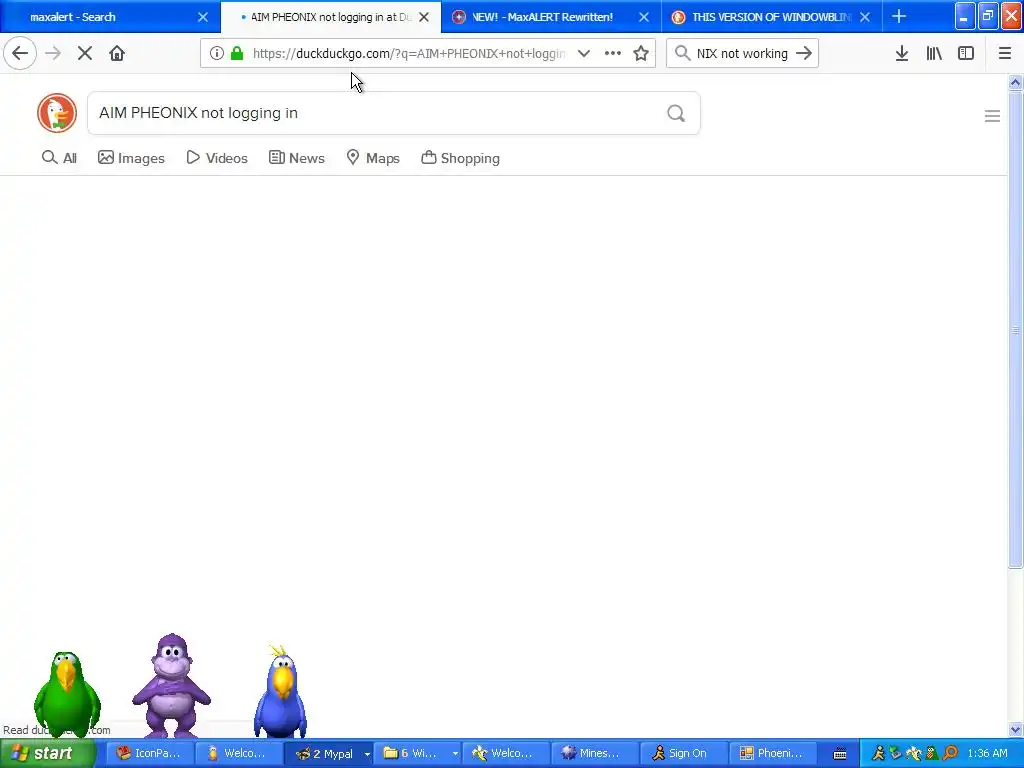Open the browser hamburger menu
Screen dimensions: 1024x768
point(1005,54)
